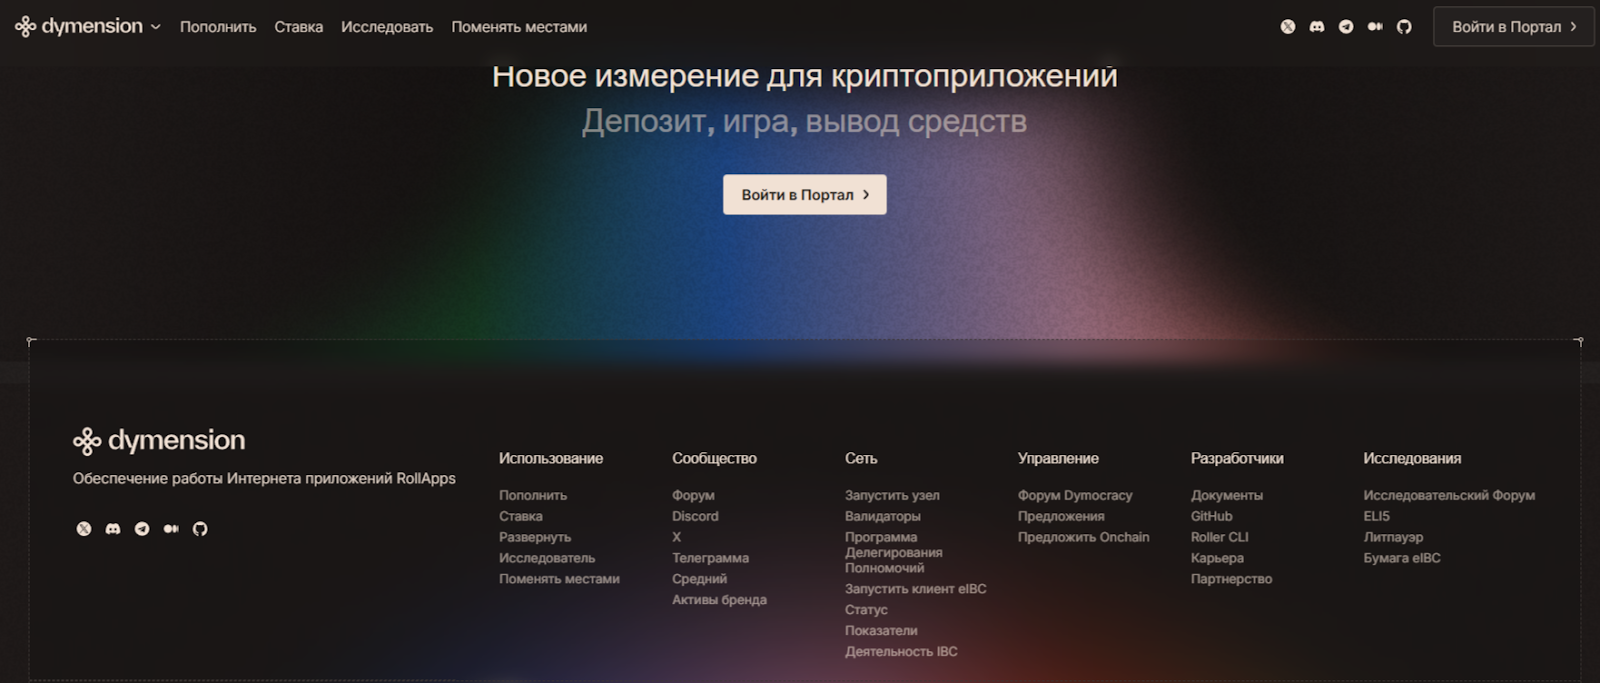The height and width of the screenshot is (683, 1600).
Task: Open Форум Dymocracy link
Action: coord(1075,495)
